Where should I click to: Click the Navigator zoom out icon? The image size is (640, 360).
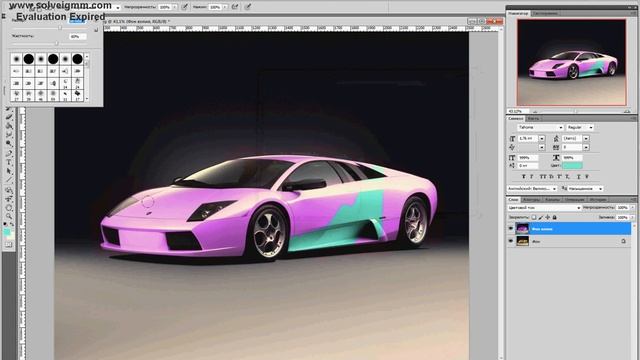pos(535,111)
